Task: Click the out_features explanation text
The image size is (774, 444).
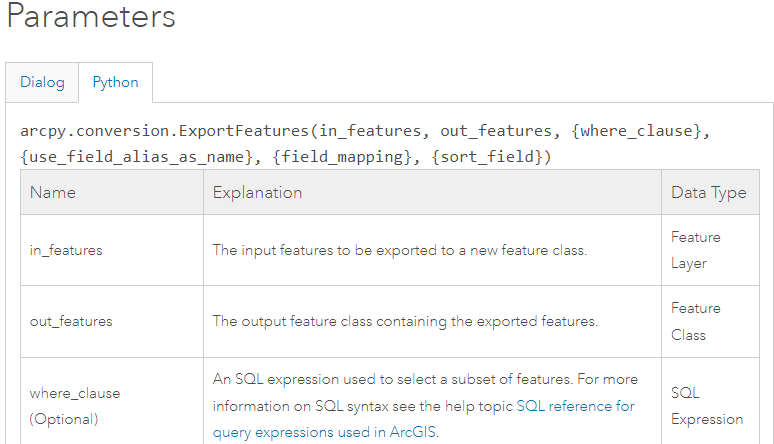Action: coord(405,322)
